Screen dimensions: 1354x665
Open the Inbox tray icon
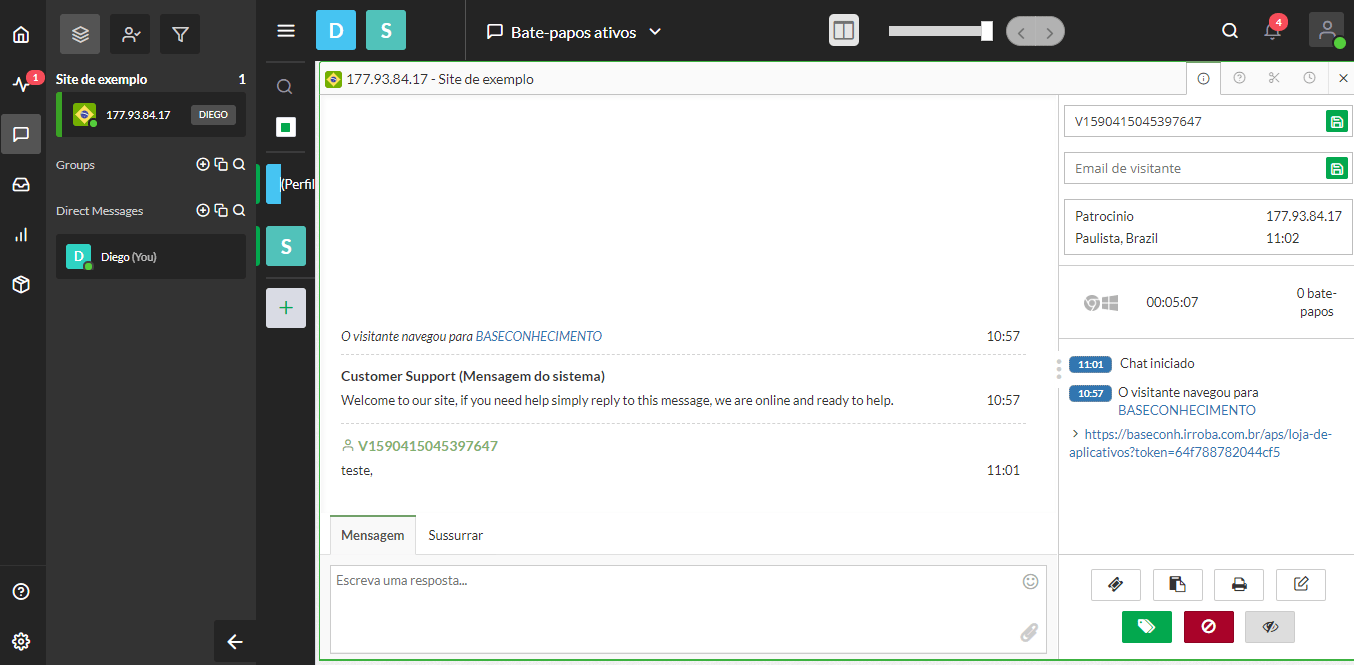(21, 185)
